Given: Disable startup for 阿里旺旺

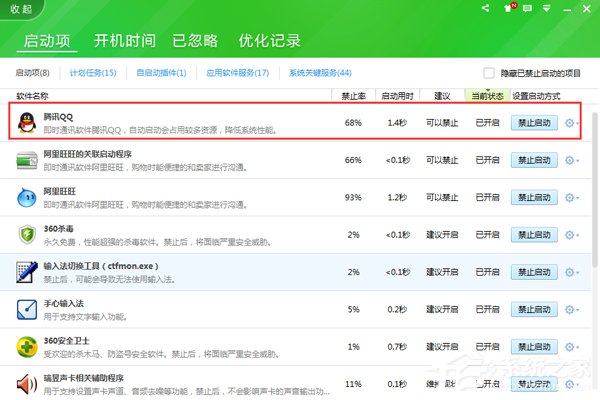Looking at the screenshot, I should pyautogui.click(x=534, y=198).
